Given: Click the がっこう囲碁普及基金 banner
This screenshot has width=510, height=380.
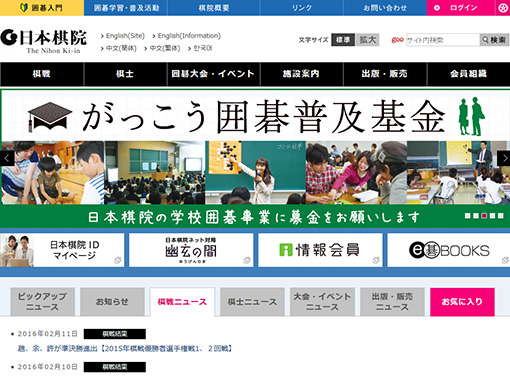Looking at the screenshot, I should pos(255,159).
